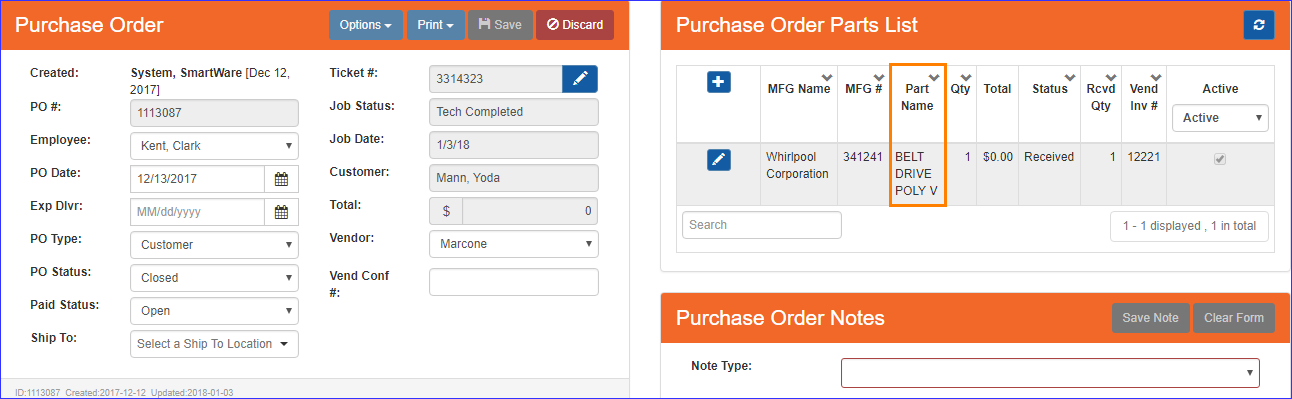Add a new part with the plus icon

719,82
